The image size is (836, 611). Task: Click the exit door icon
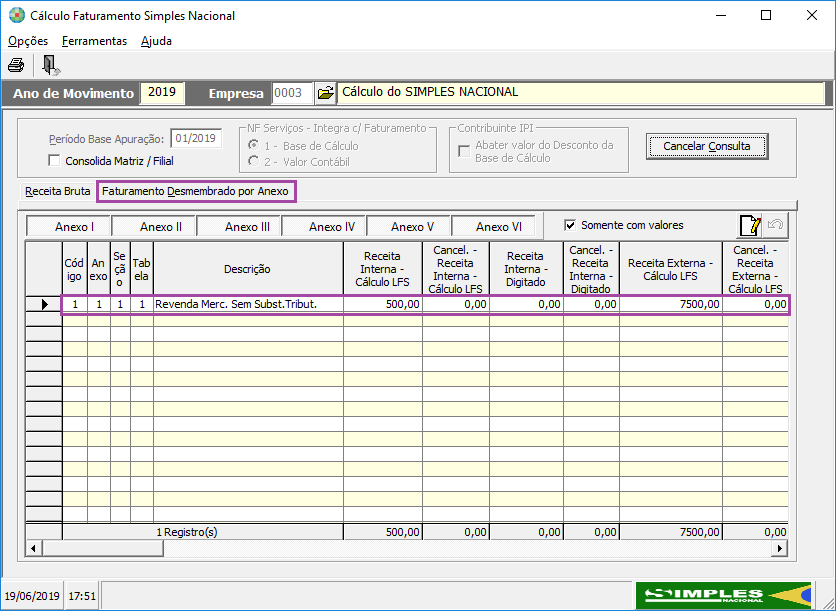coord(50,65)
